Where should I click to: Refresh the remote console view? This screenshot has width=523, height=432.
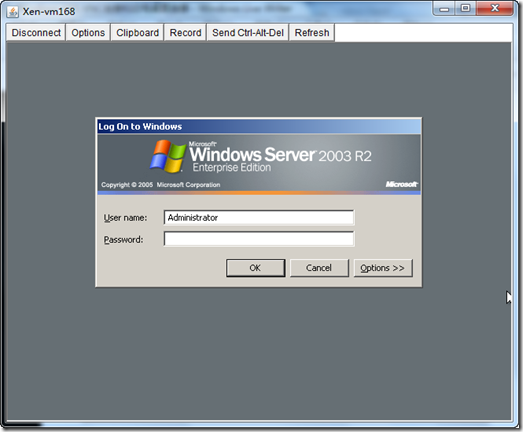tap(312, 33)
